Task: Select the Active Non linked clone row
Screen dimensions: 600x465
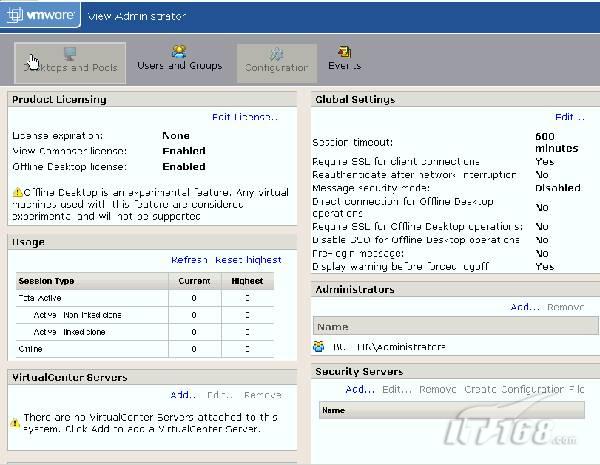Action: [x=145, y=315]
